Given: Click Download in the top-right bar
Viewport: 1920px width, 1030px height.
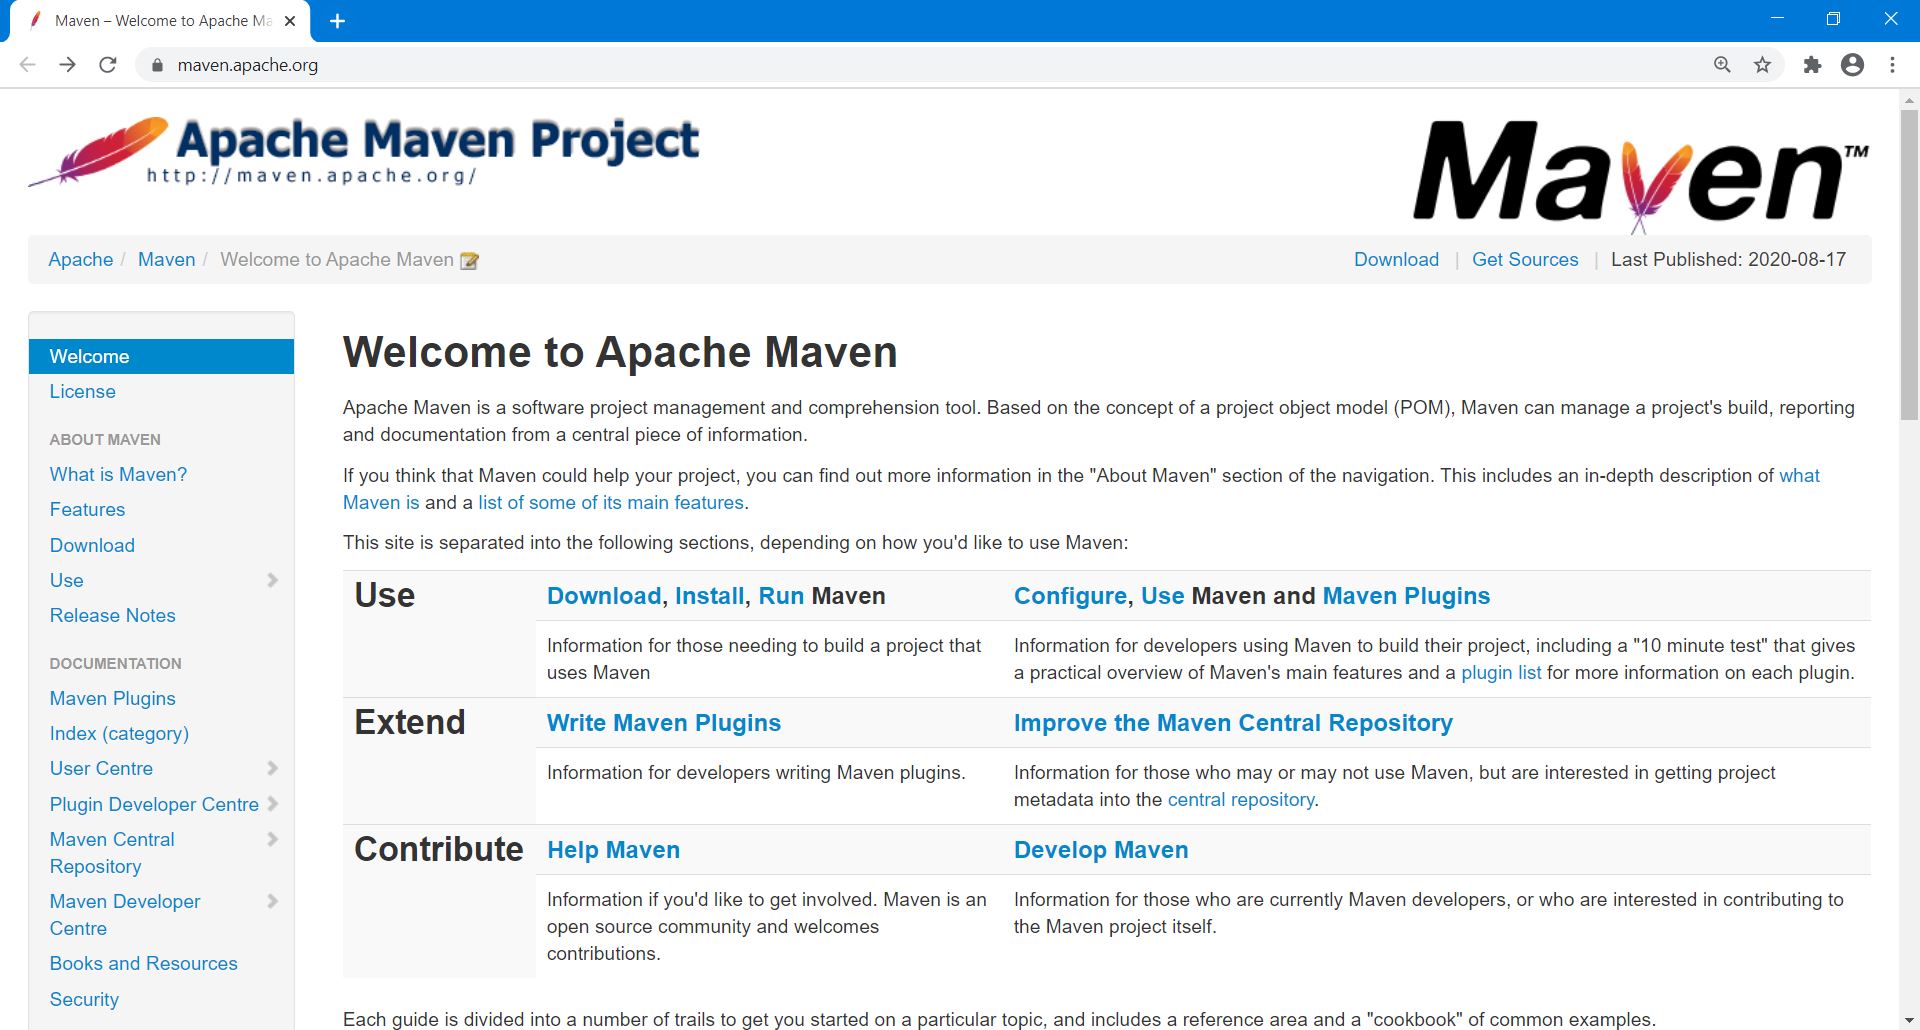Looking at the screenshot, I should point(1396,260).
